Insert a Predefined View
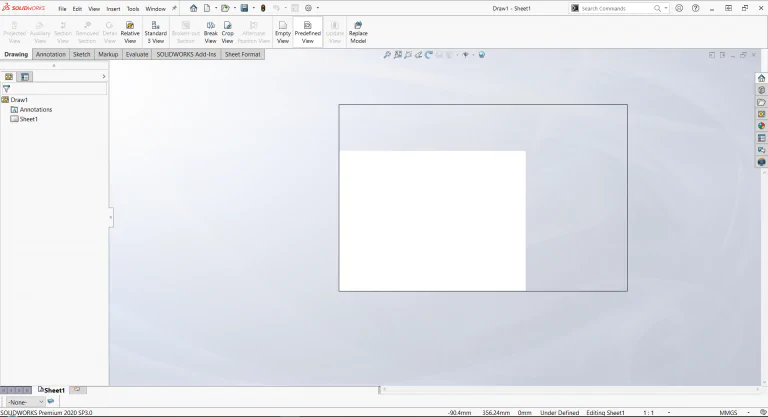The width and height of the screenshot is (768, 417). pos(308,32)
